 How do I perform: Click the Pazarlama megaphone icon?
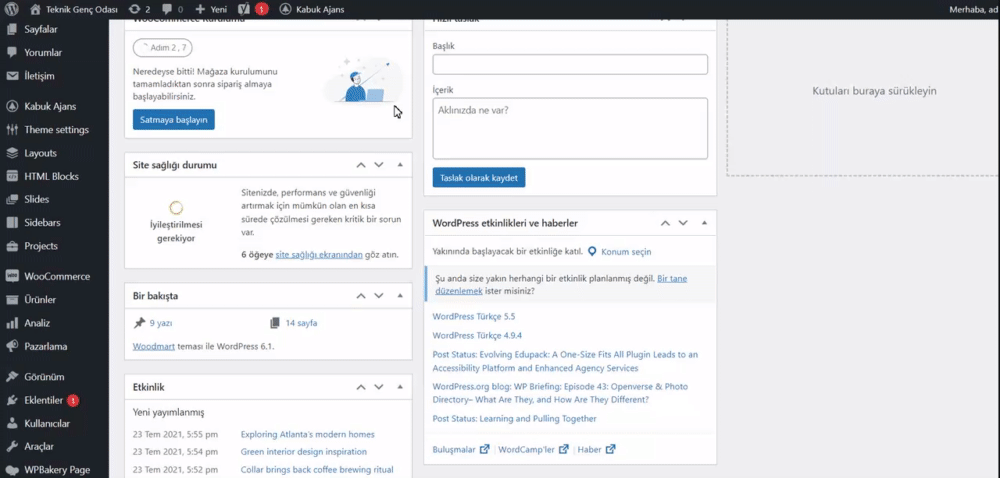tap(12, 347)
